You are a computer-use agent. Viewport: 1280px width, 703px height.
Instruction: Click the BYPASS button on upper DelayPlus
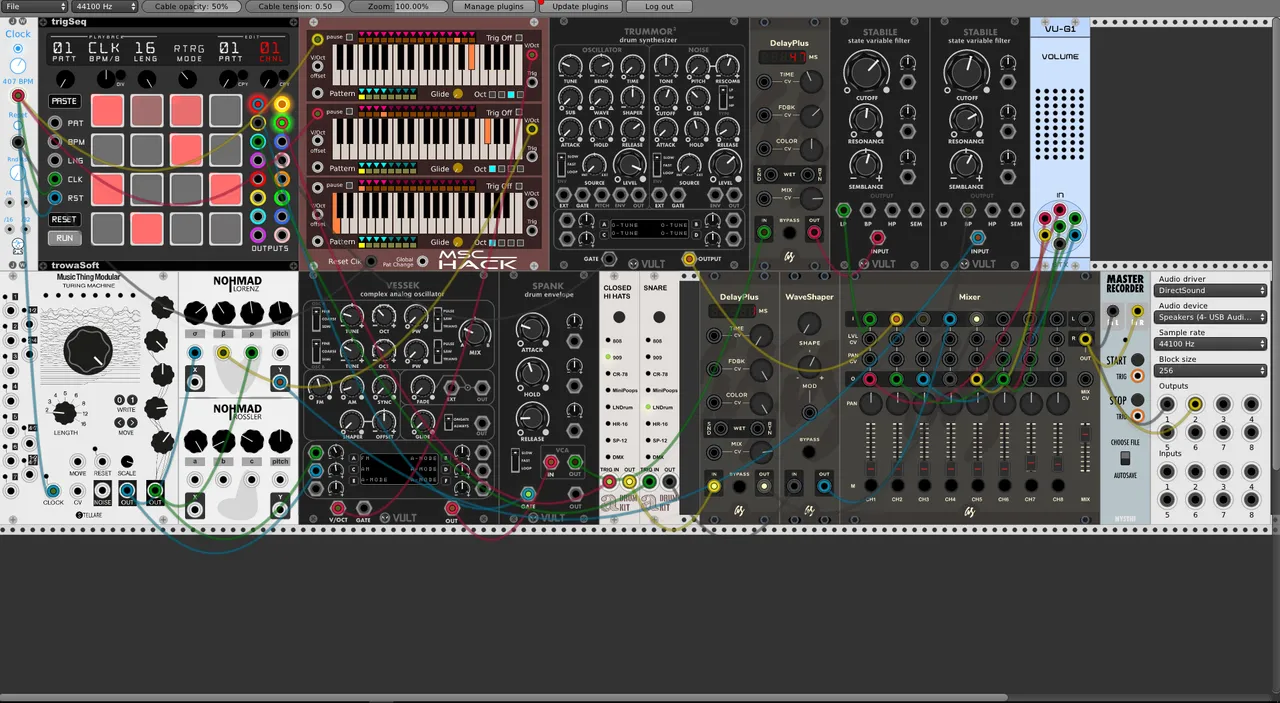pyautogui.click(x=790, y=233)
